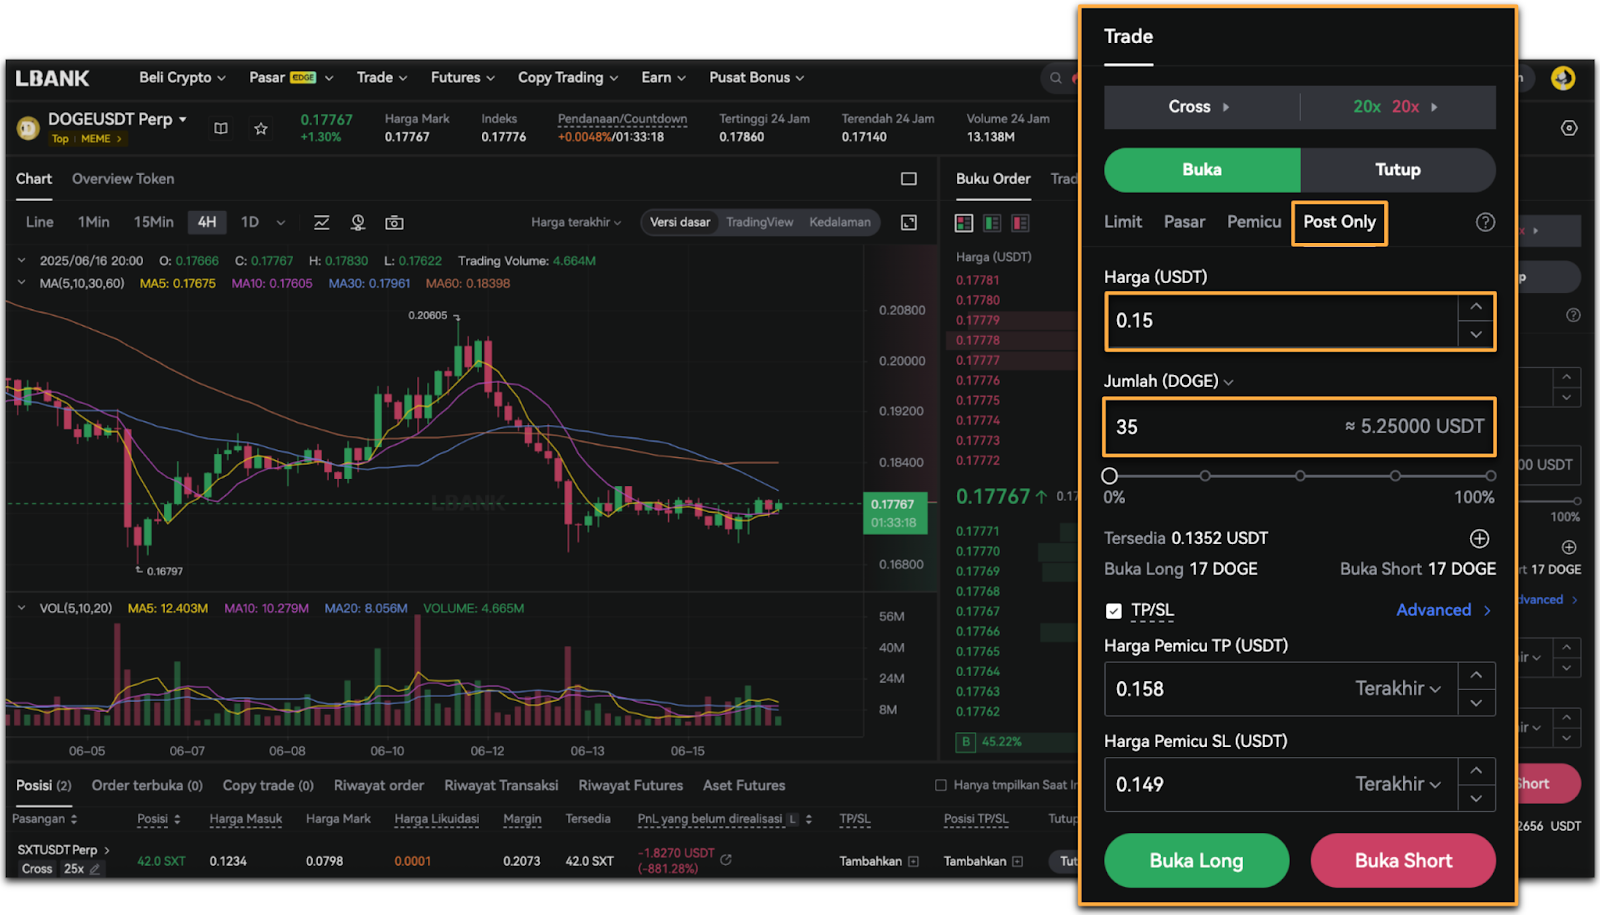Click plus icon next to Tersedia balance
The height and width of the screenshot is (915, 1600).
coord(1479,539)
